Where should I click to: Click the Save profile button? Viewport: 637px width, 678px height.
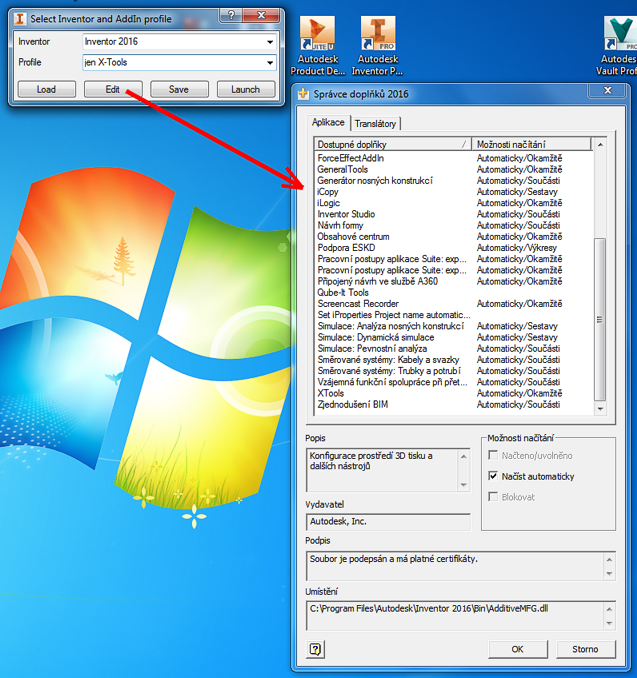tap(179, 90)
